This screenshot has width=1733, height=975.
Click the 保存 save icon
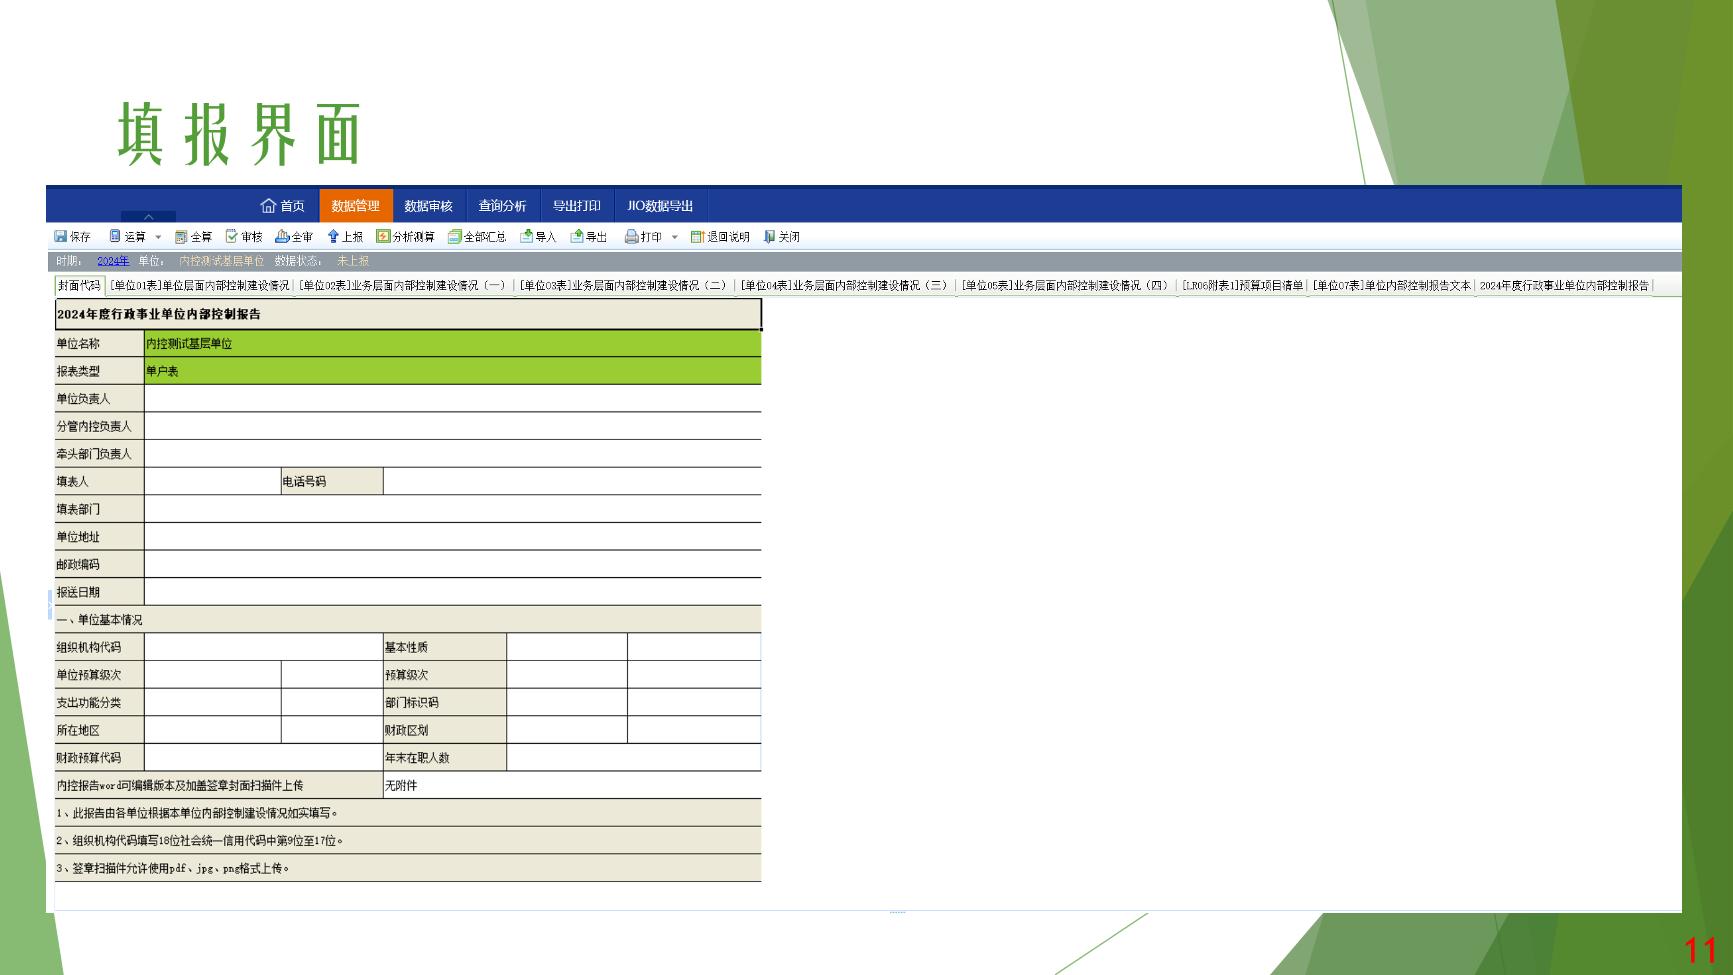point(61,237)
